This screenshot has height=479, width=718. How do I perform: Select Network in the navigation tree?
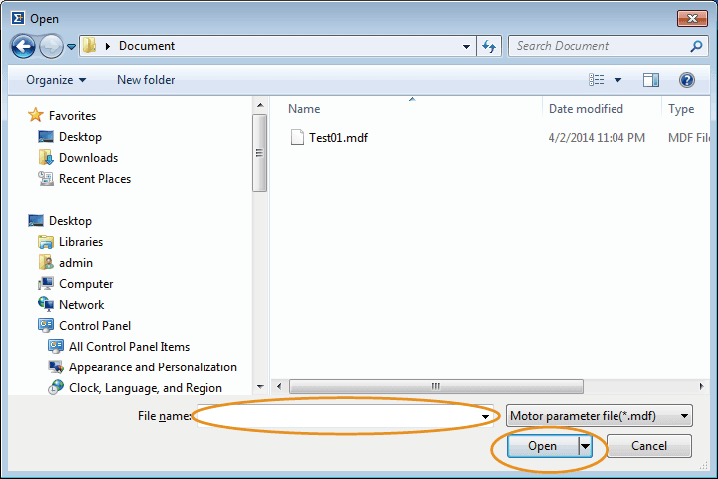tap(81, 305)
